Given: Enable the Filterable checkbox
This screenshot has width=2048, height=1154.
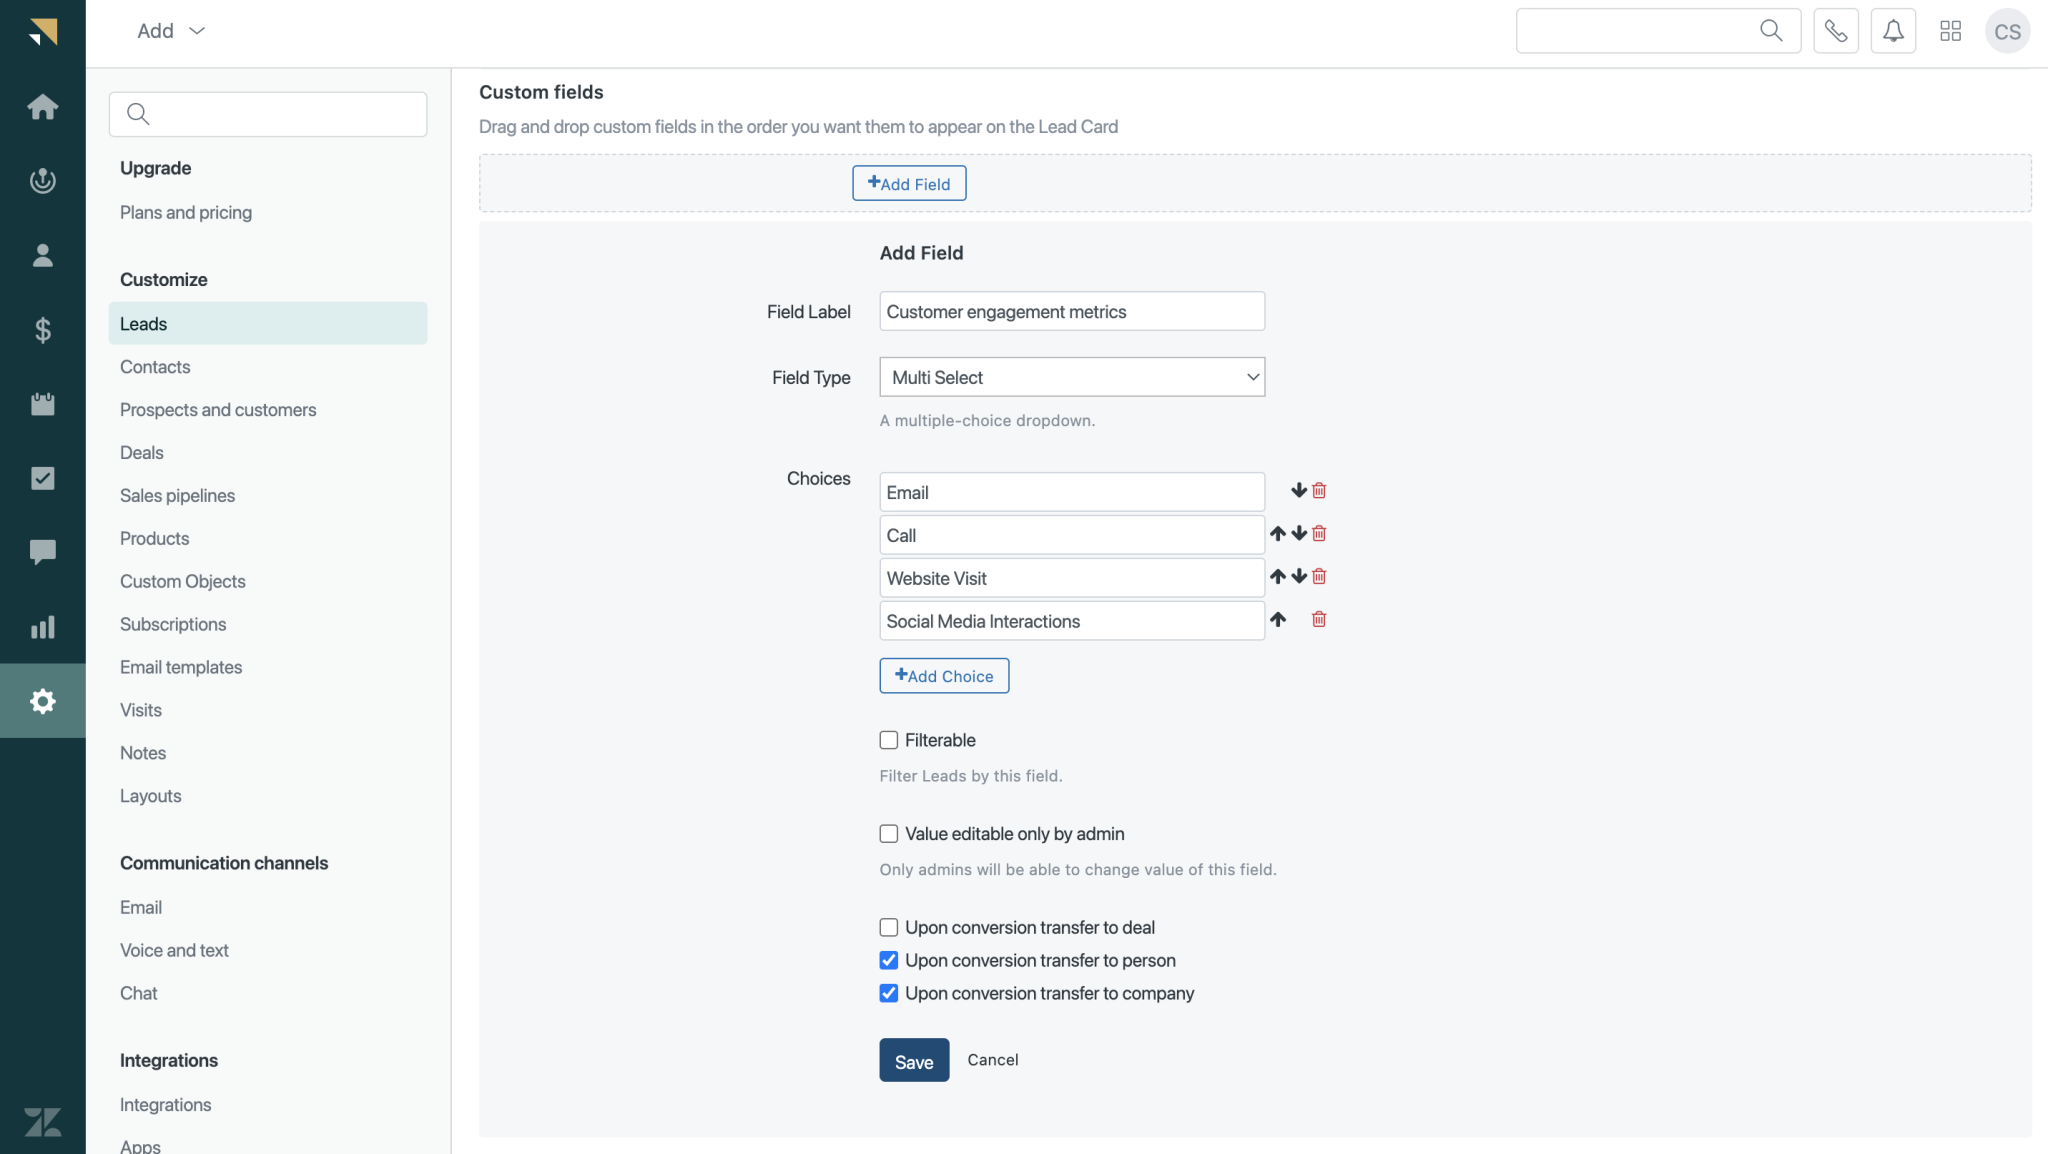Looking at the screenshot, I should (x=888, y=740).
